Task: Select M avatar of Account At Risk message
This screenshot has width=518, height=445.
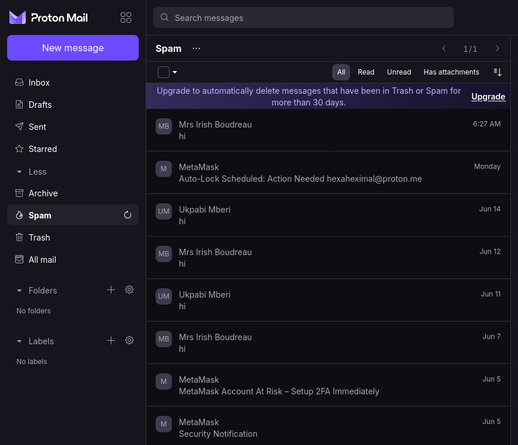Action: tap(164, 381)
